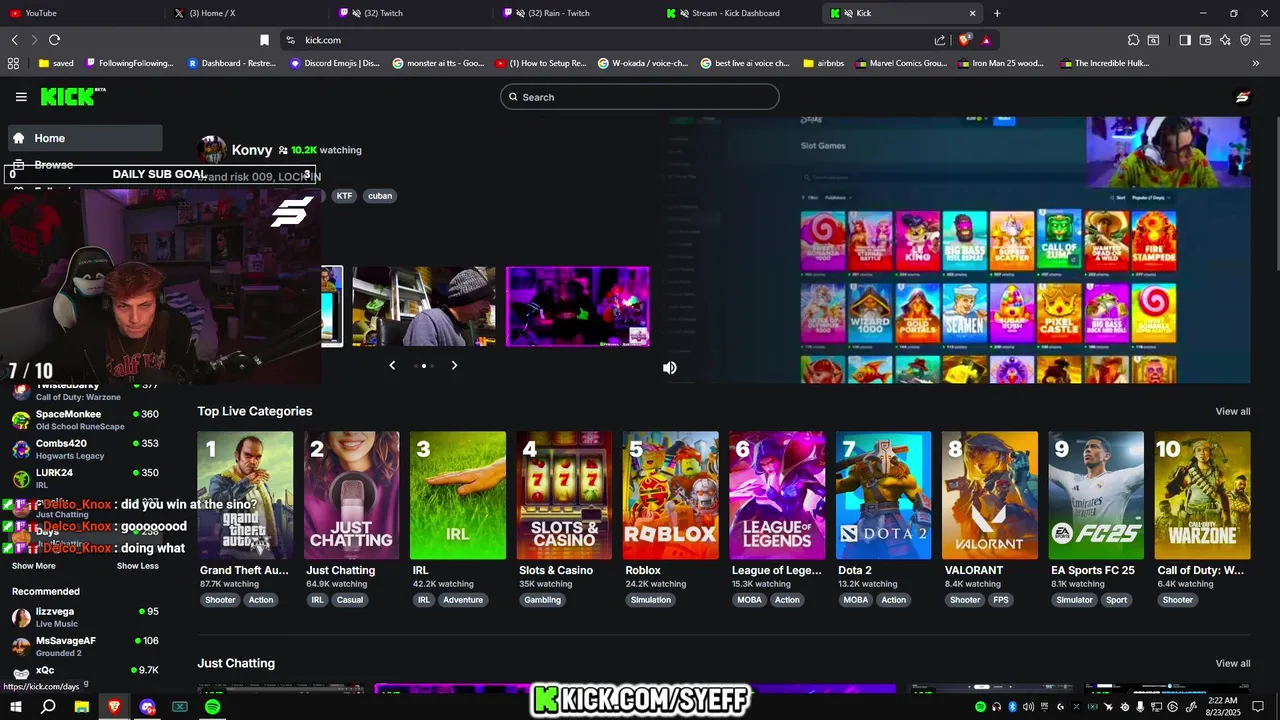Viewport: 1280px width, 720px height.
Task: Expand the hidden bookmarks overflow chevron
Action: click(x=1256, y=63)
